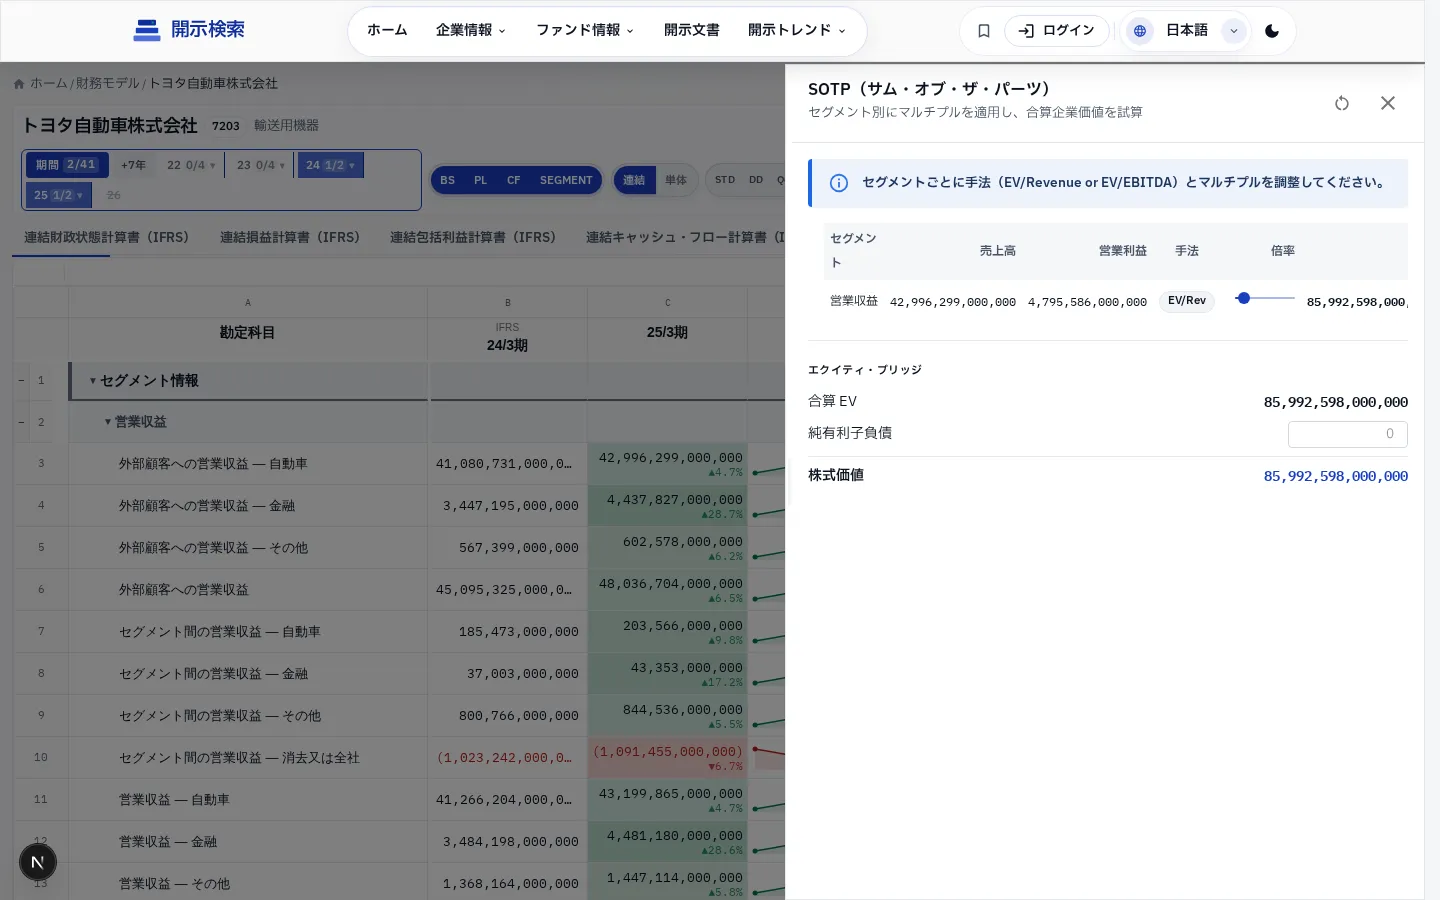The width and height of the screenshot is (1440, 900).
Task: Click the 輸送用機器 industry tag
Action: tap(286, 126)
